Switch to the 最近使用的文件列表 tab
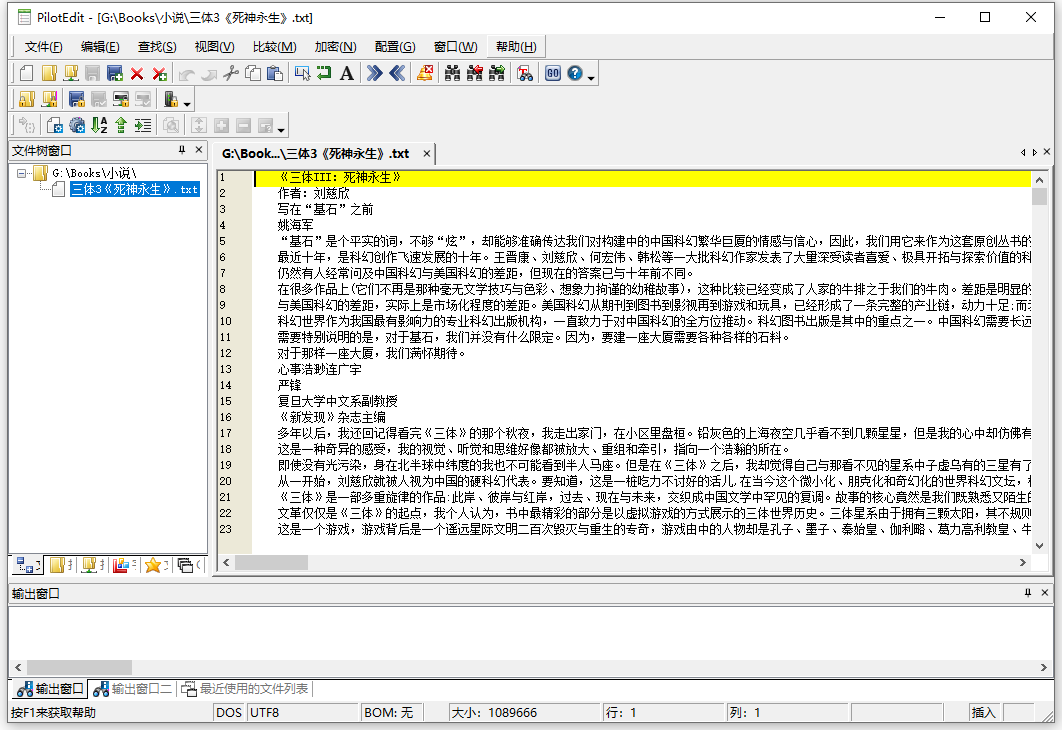This screenshot has width=1062, height=730. coord(245,689)
